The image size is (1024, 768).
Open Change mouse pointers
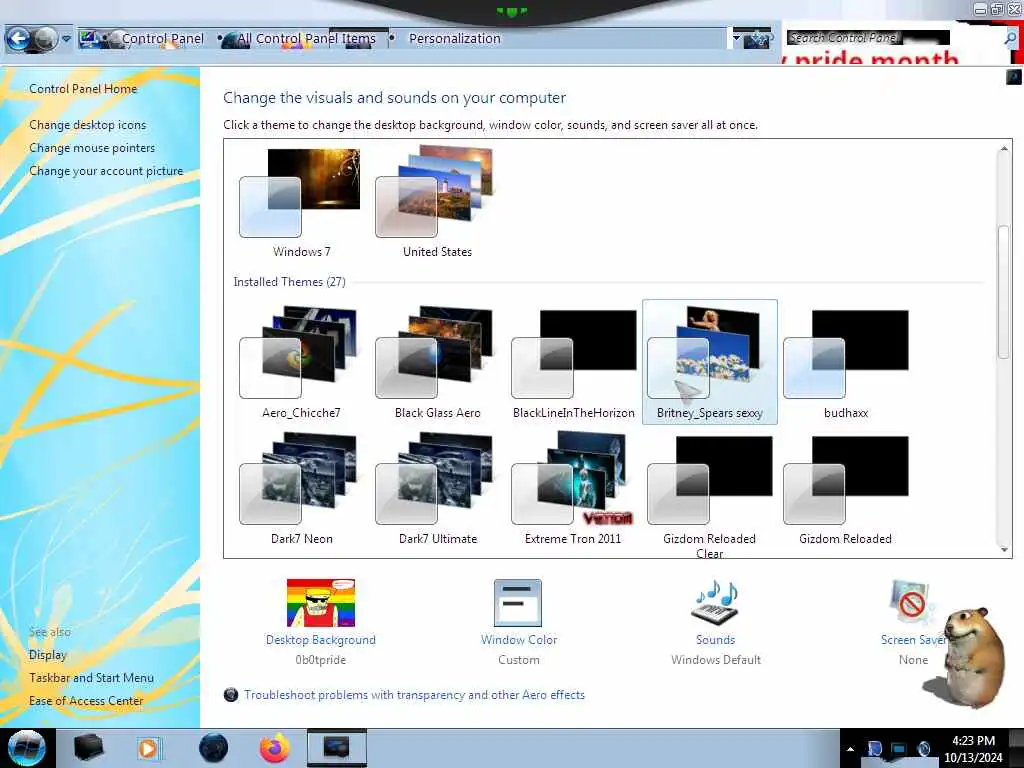pyautogui.click(x=92, y=148)
